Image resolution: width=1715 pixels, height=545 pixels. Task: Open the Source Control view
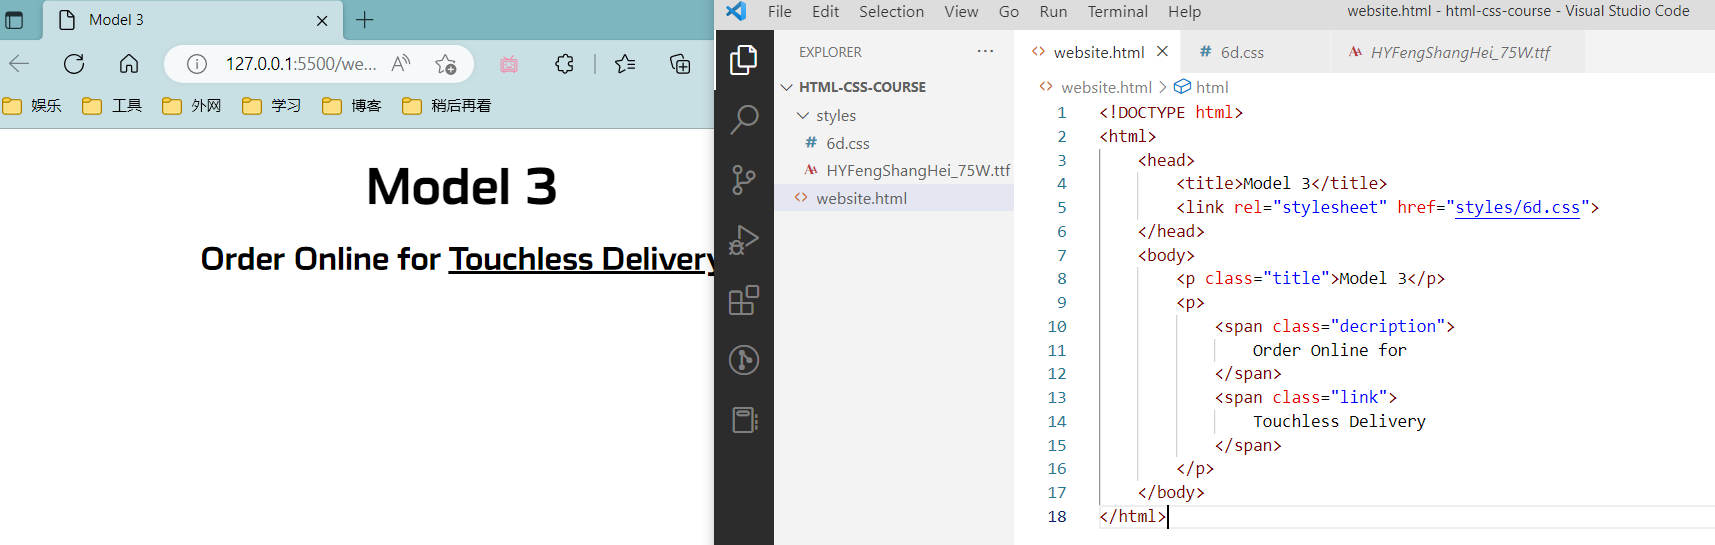pos(743,180)
